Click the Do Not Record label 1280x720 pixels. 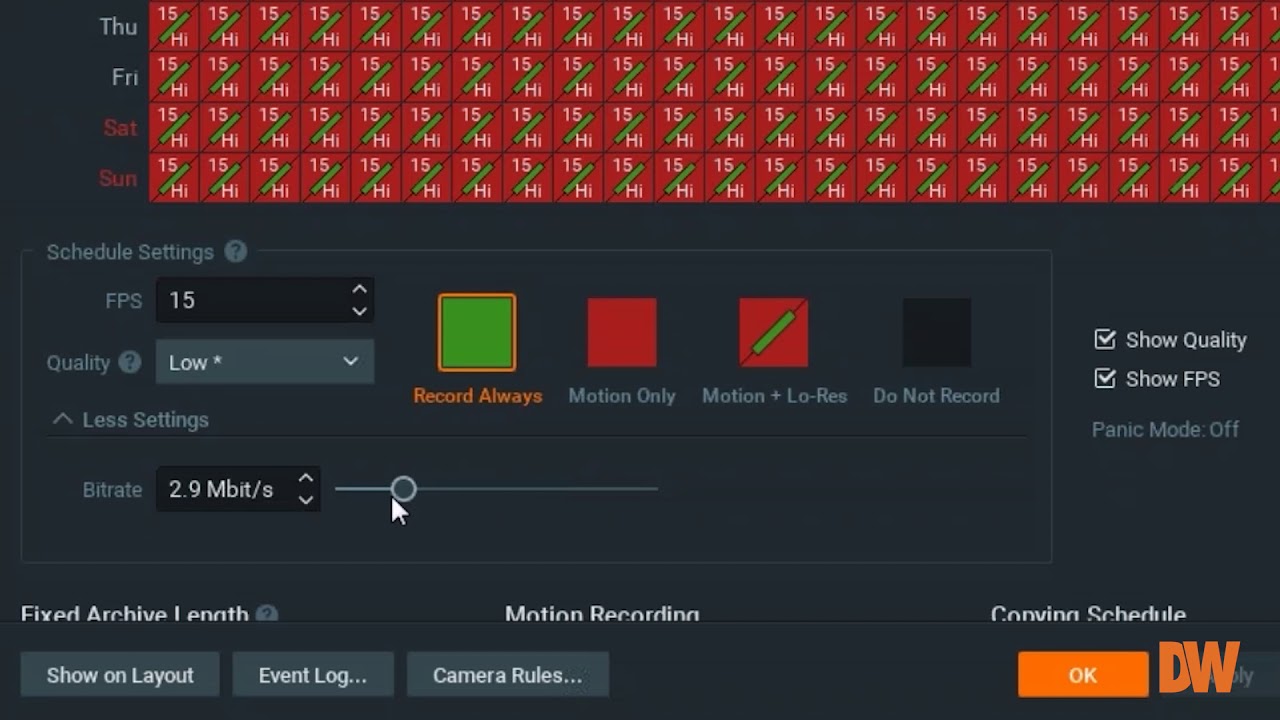coord(936,396)
